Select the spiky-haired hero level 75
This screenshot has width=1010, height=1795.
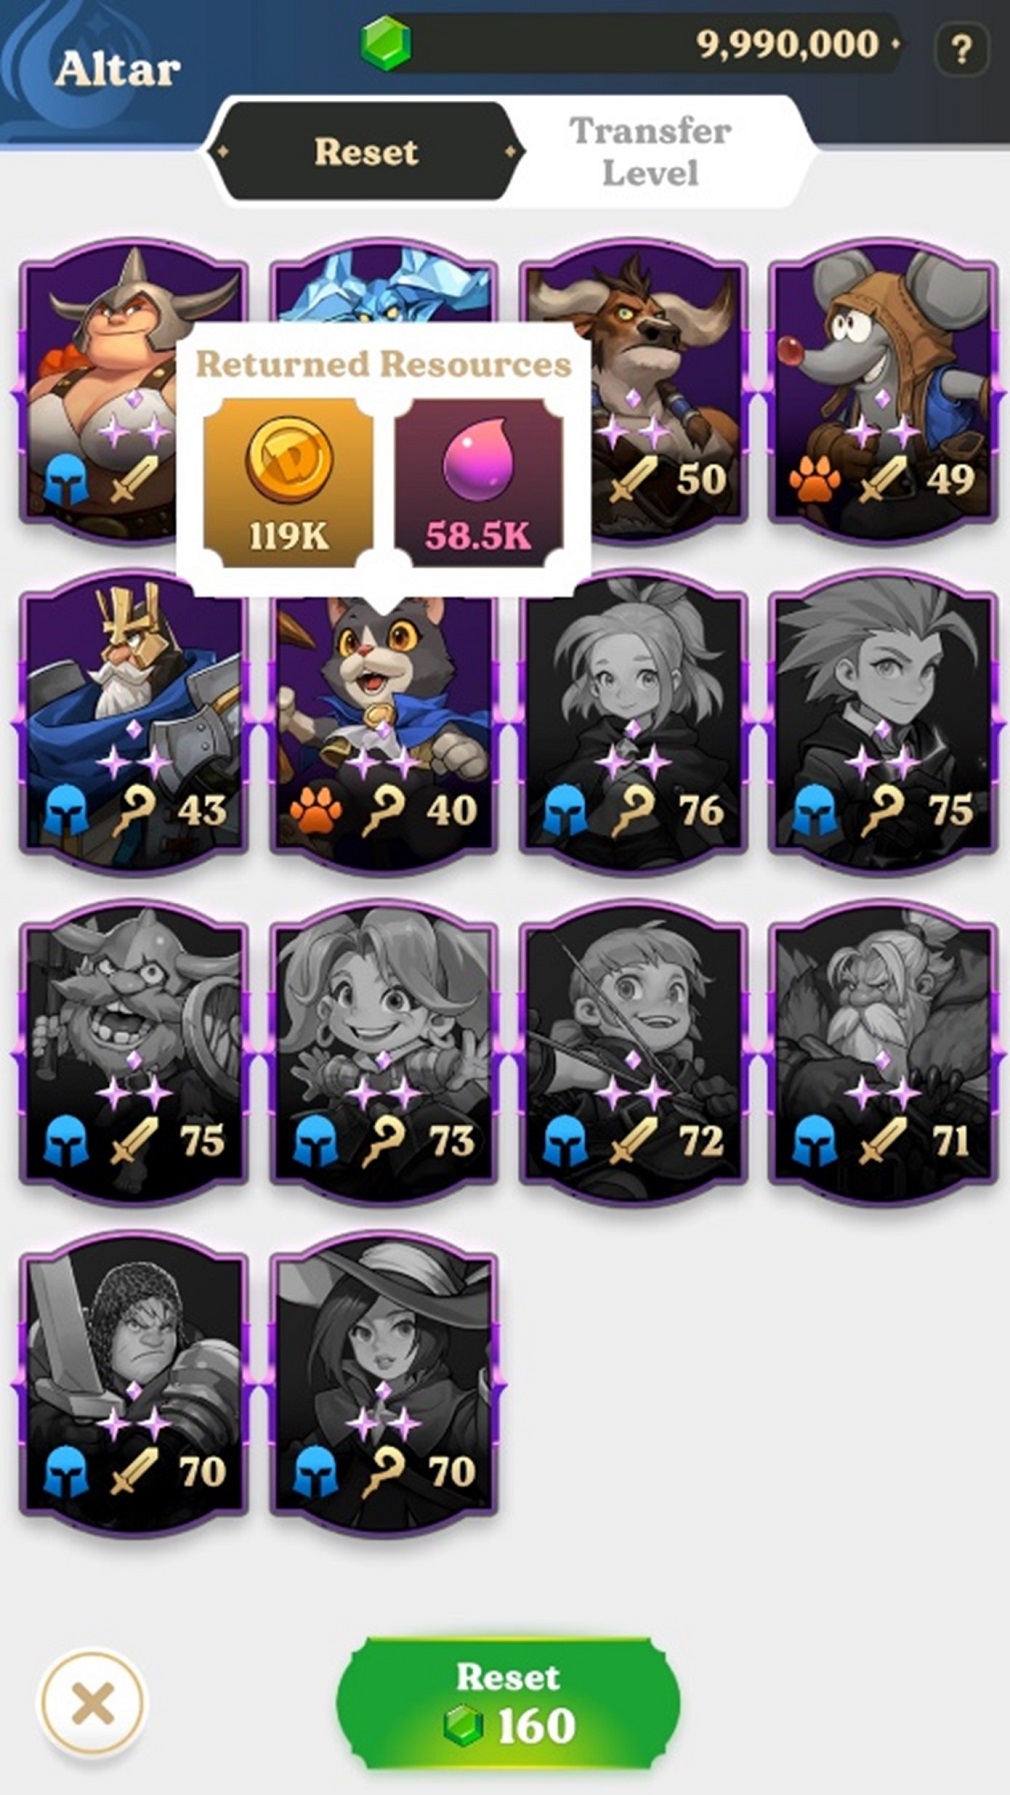(x=883, y=722)
